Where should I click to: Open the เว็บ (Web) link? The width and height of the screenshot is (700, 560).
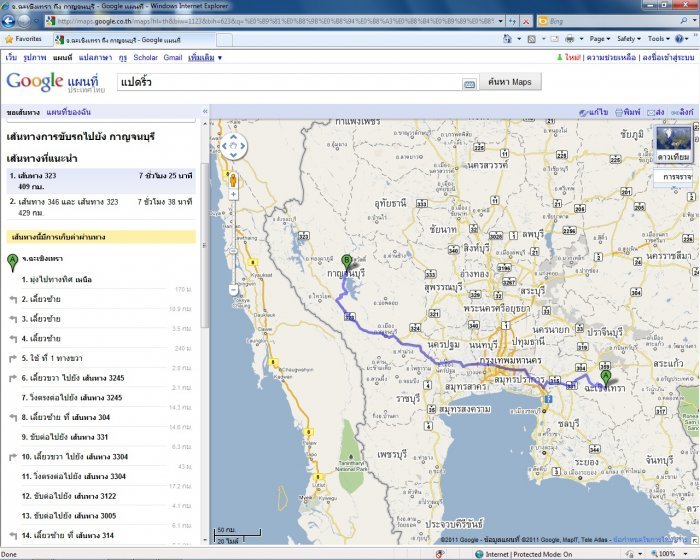pos(11,58)
